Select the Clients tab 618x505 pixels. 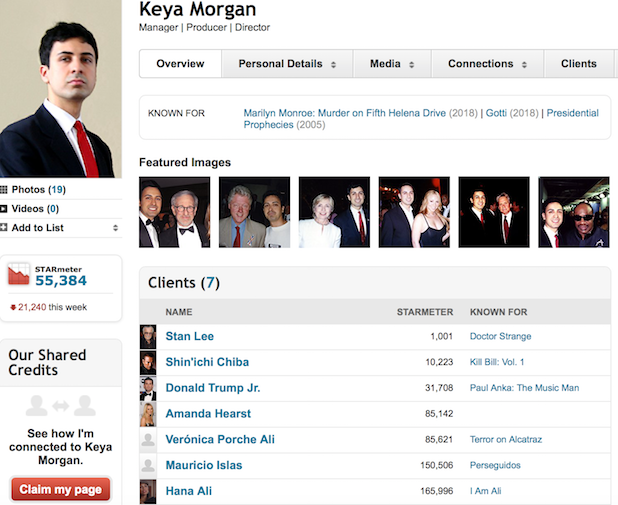[578, 64]
